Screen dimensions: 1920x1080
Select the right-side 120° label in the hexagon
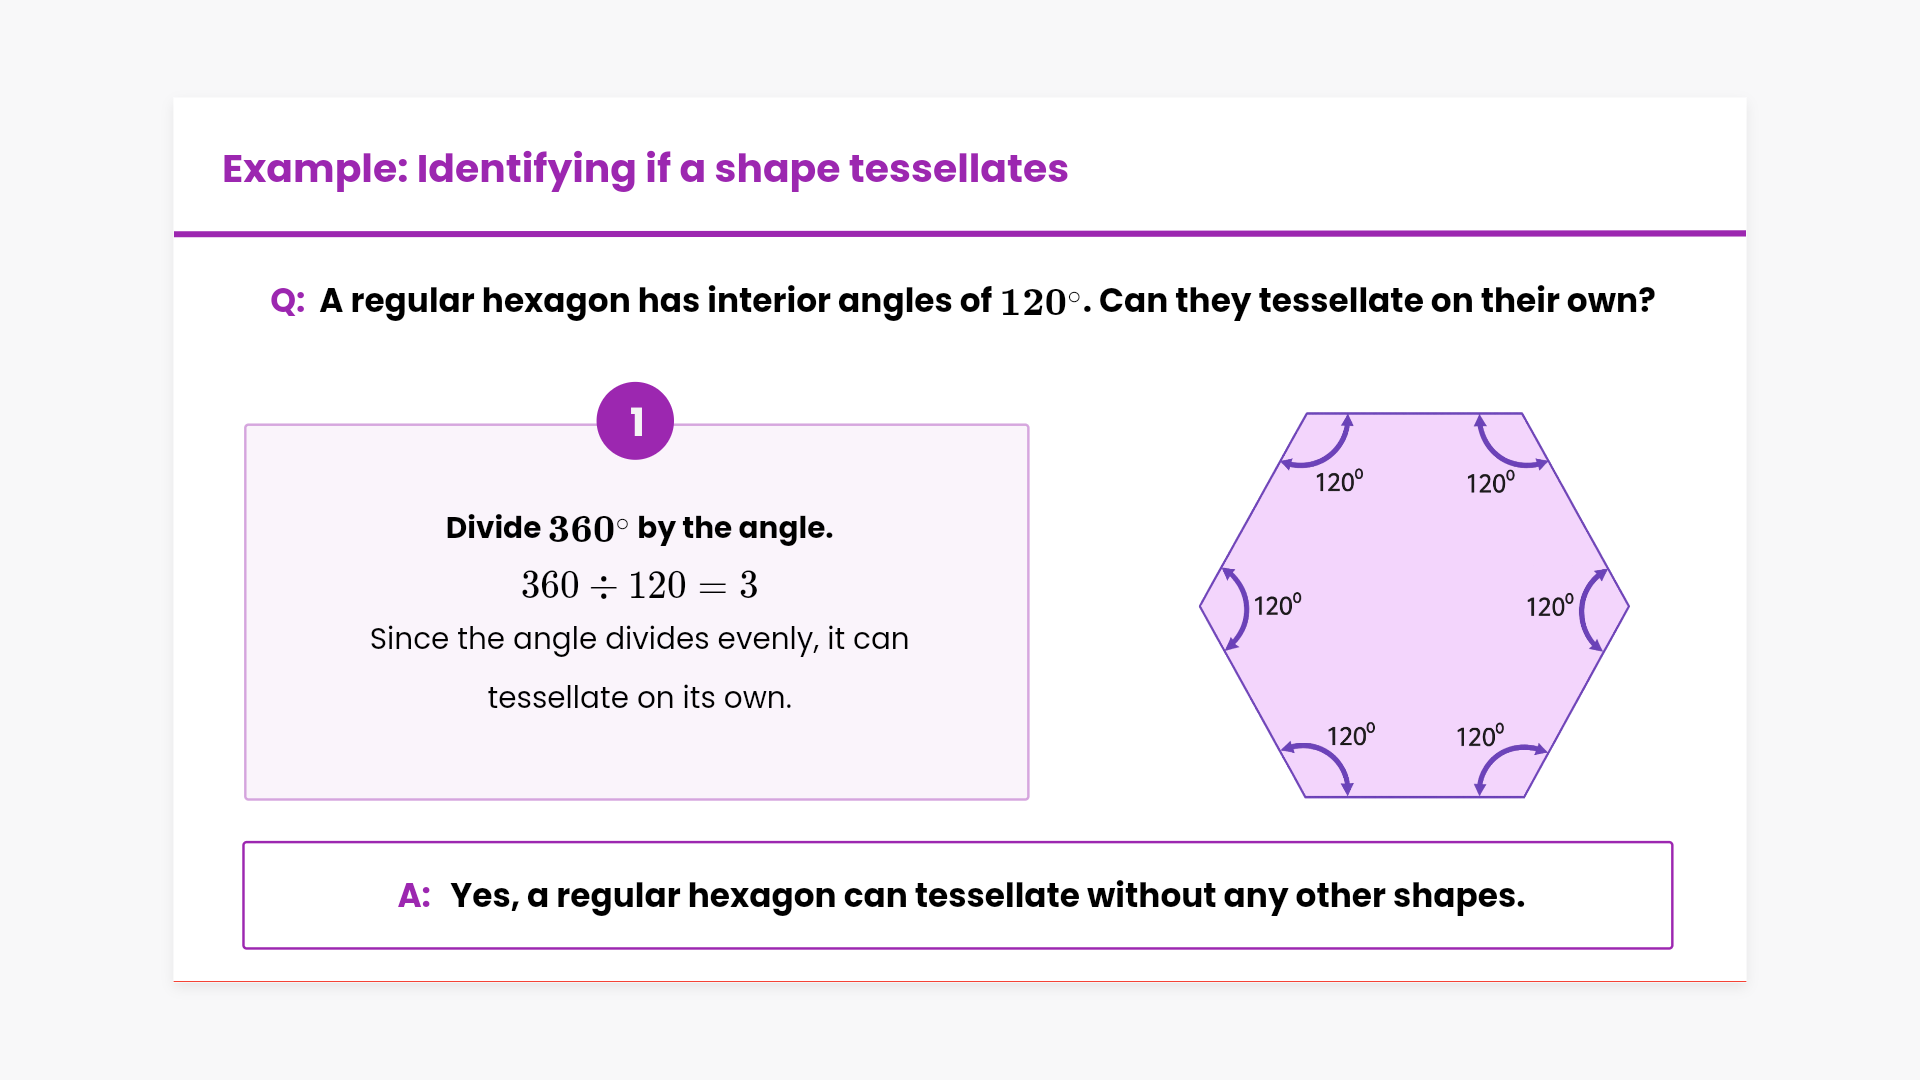click(1549, 606)
